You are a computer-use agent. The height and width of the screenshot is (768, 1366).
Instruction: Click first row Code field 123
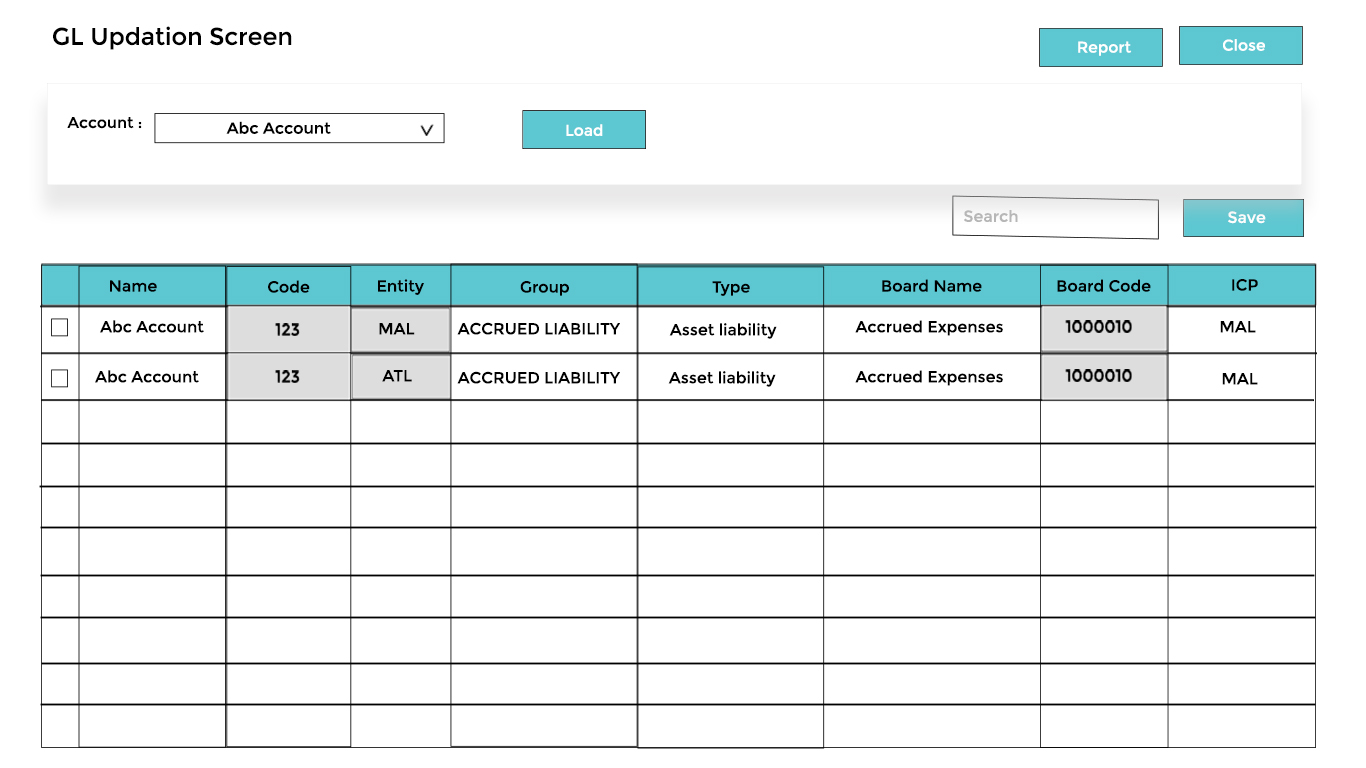pos(288,329)
